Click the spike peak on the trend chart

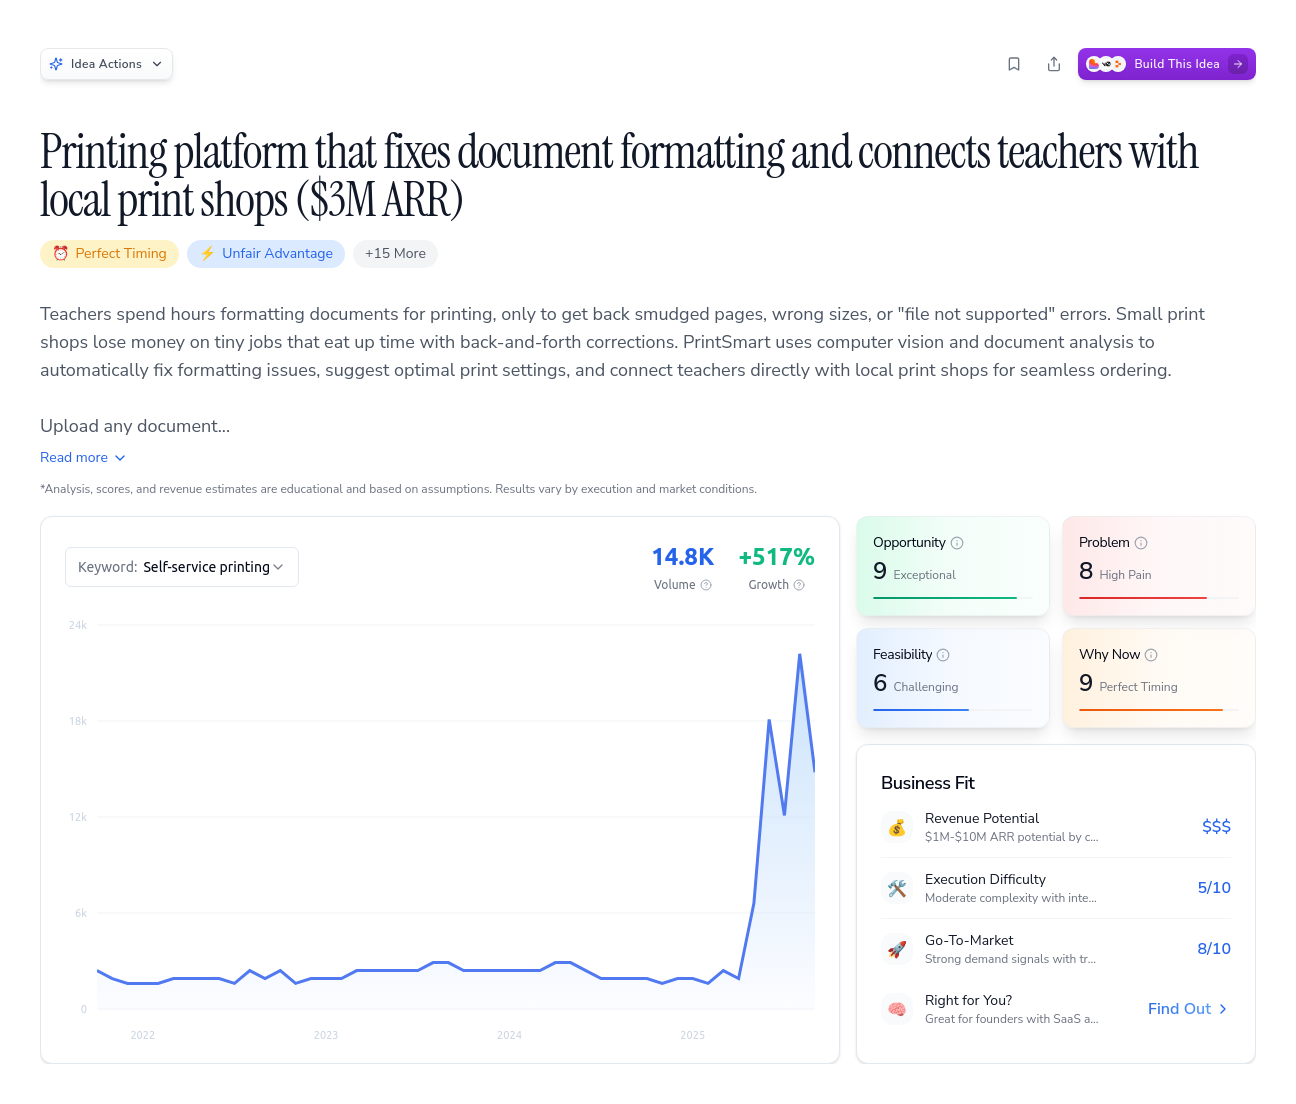coord(800,656)
